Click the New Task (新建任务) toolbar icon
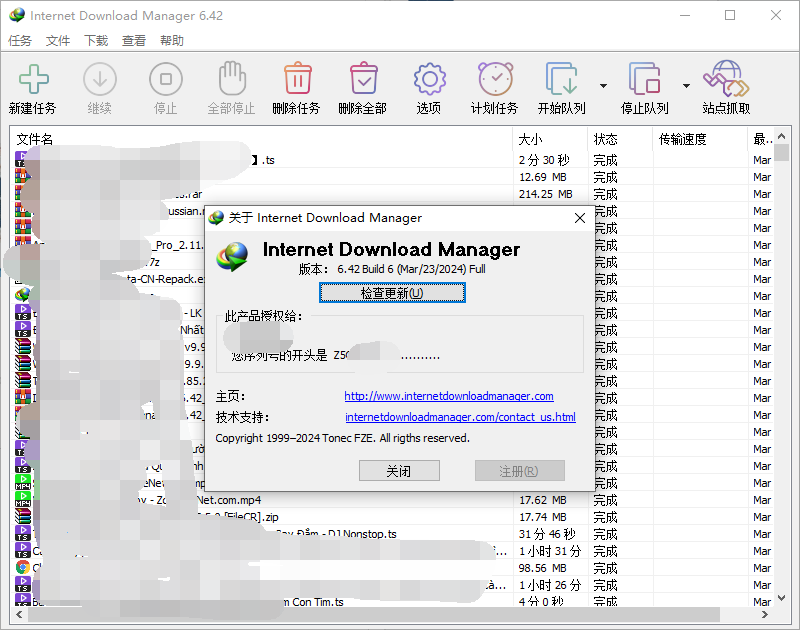The image size is (800, 630). 33,80
